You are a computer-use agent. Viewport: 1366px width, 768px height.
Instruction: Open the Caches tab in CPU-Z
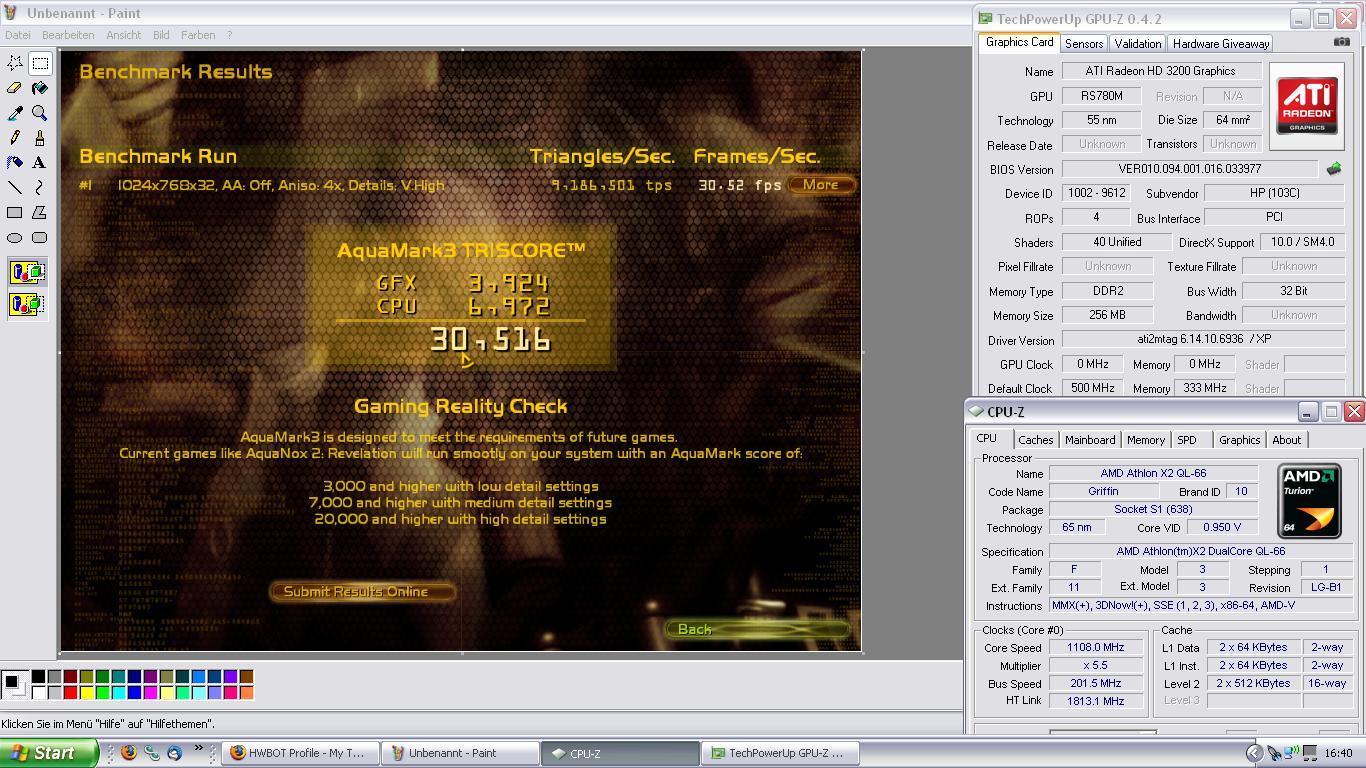(1036, 440)
